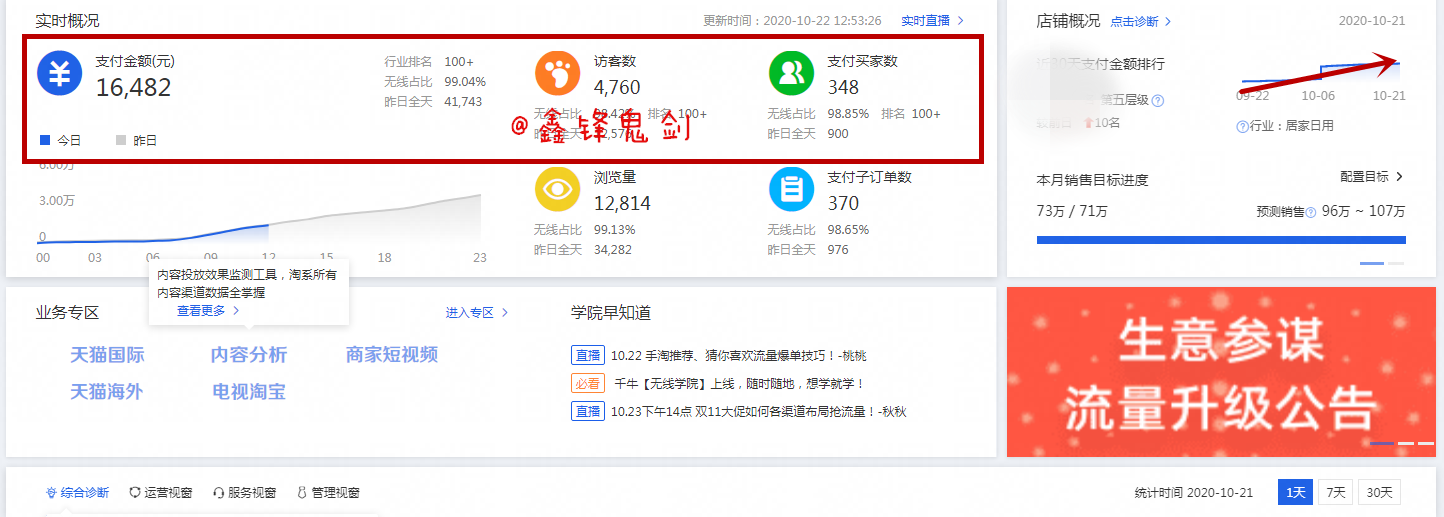This screenshot has width=1444, height=517.
Task: Toggle the 今日 chart legend series
Action: pos(60,141)
